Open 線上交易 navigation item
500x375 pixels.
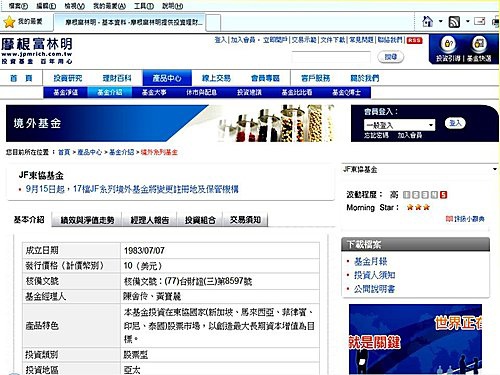216,78
